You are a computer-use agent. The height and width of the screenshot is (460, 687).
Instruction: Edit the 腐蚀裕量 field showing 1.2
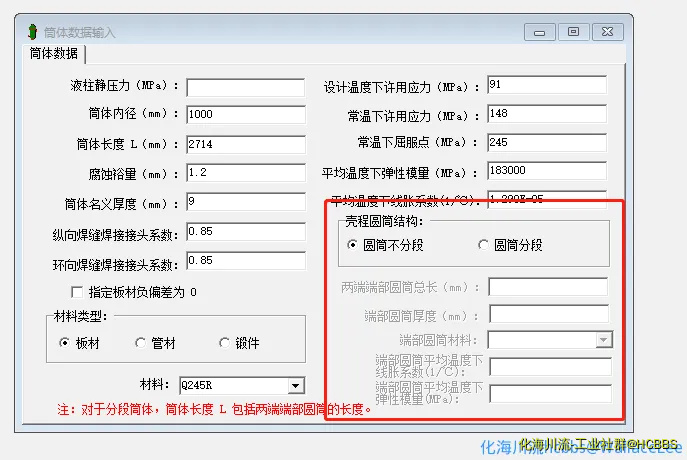point(246,173)
